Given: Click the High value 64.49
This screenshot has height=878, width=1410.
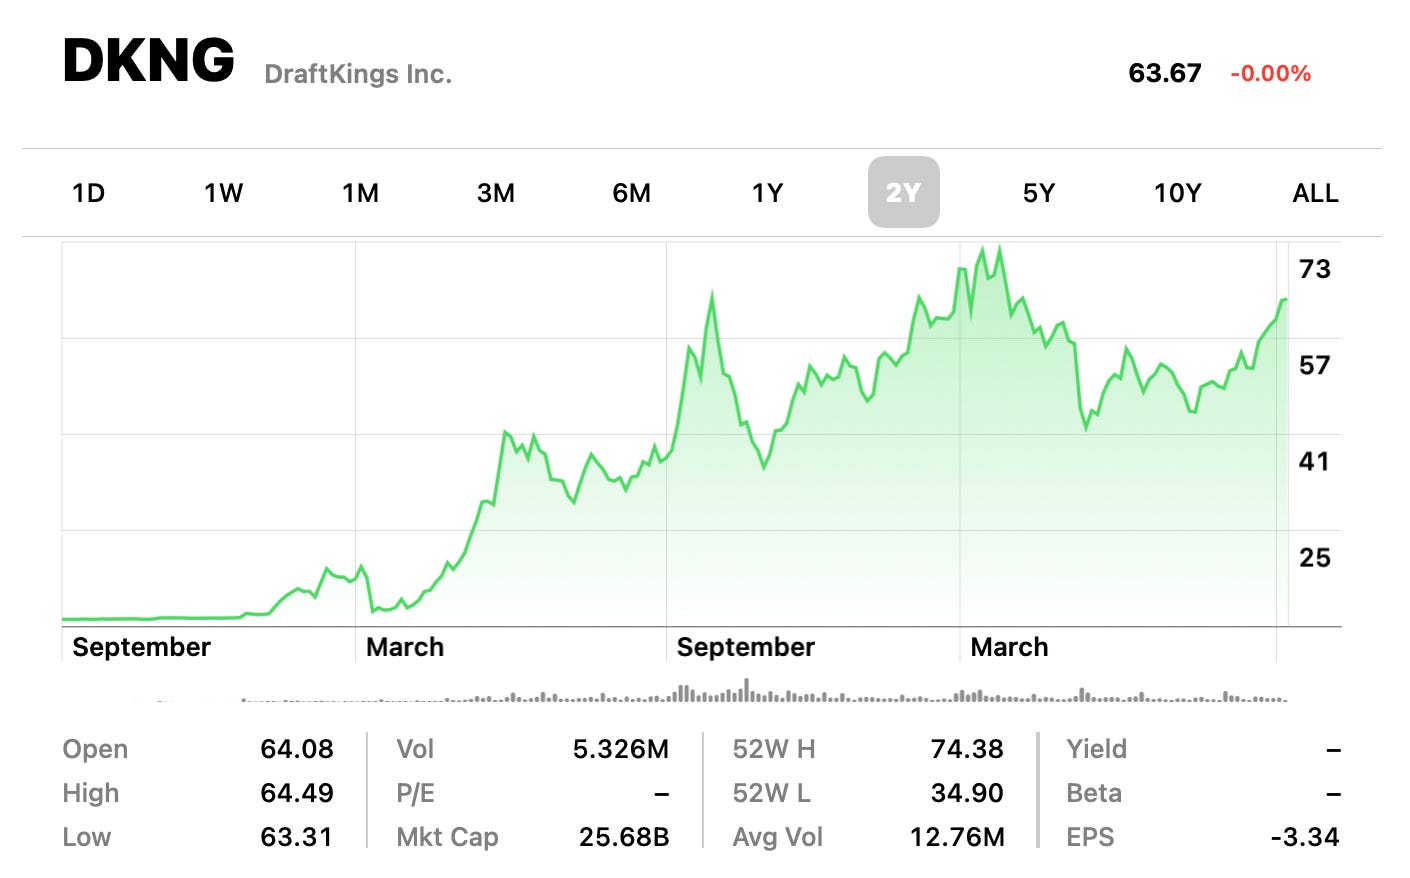Looking at the screenshot, I should 297,793.
